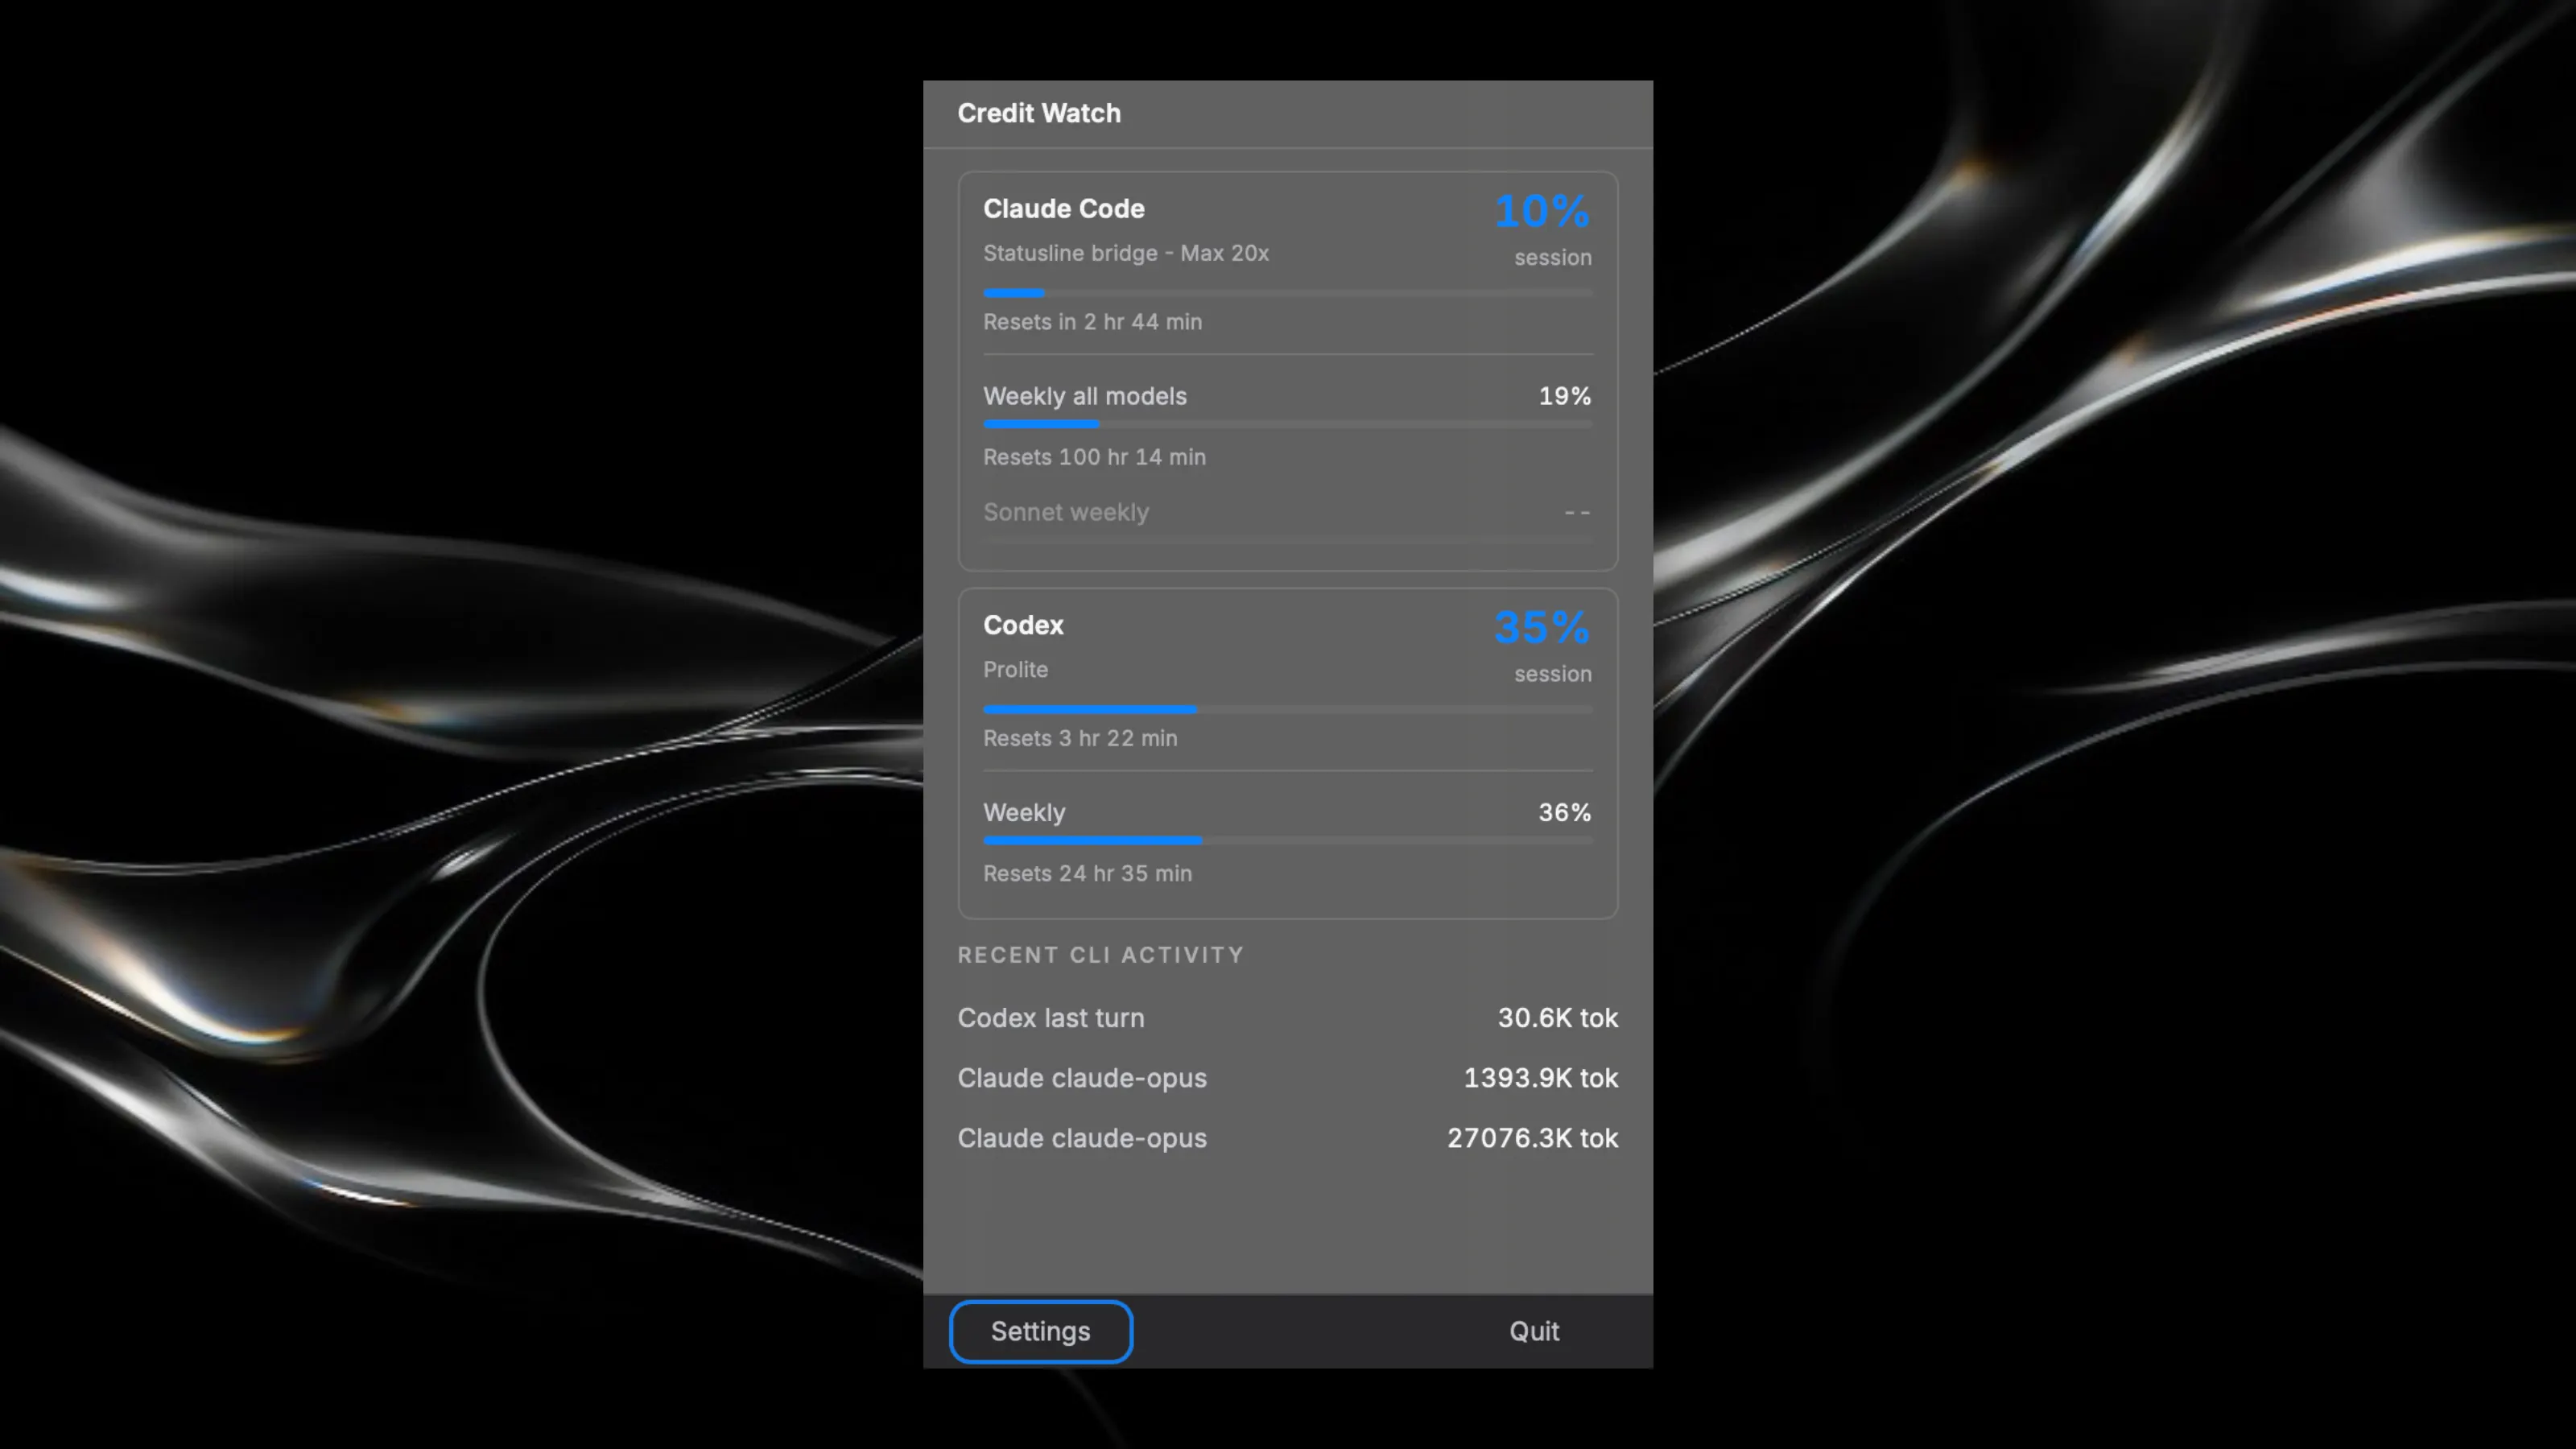Viewport: 2576px width, 1449px height.
Task: Click the 'RECENT CLI ACTIVITY' heading
Action: click(1101, 955)
